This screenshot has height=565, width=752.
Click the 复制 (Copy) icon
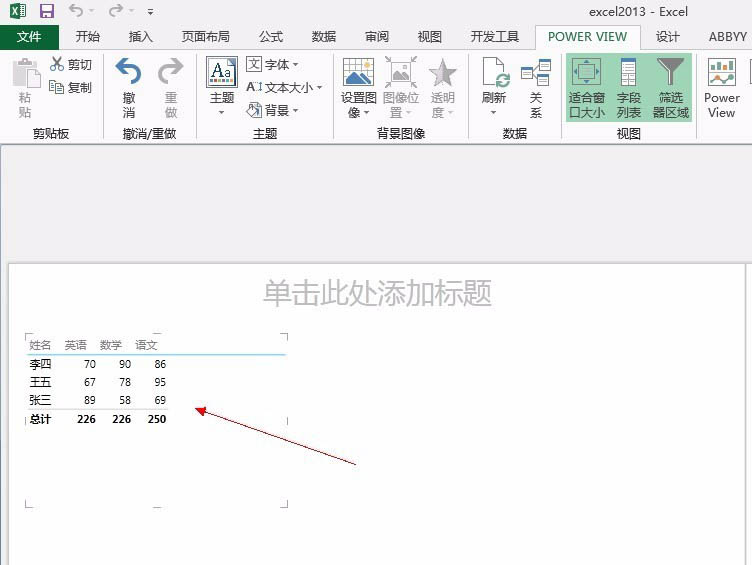click(57, 87)
